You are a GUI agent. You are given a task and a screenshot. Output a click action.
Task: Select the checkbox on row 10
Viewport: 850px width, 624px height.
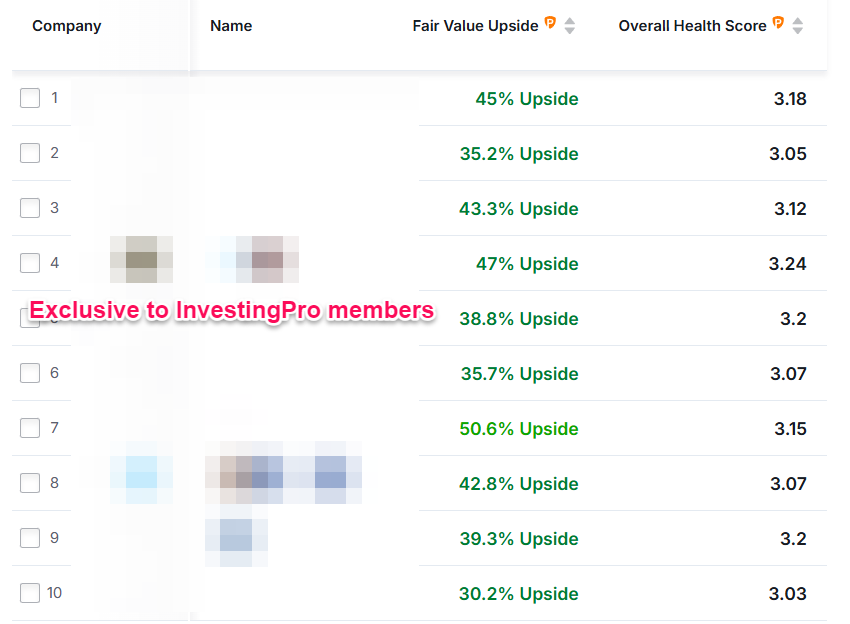click(x=30, y=593)
